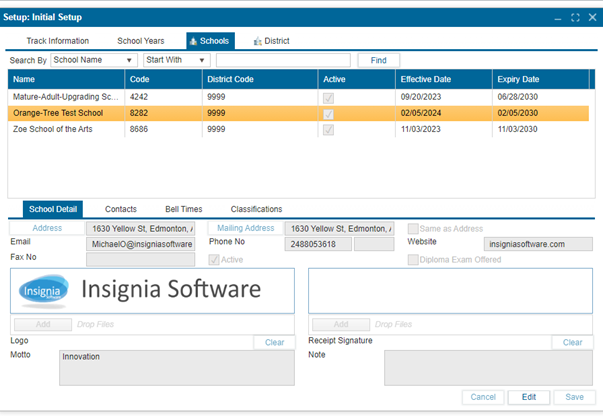Open the Schools tab
The width and height of the screenshot is (603, 416).
click(x=209, y=41)
